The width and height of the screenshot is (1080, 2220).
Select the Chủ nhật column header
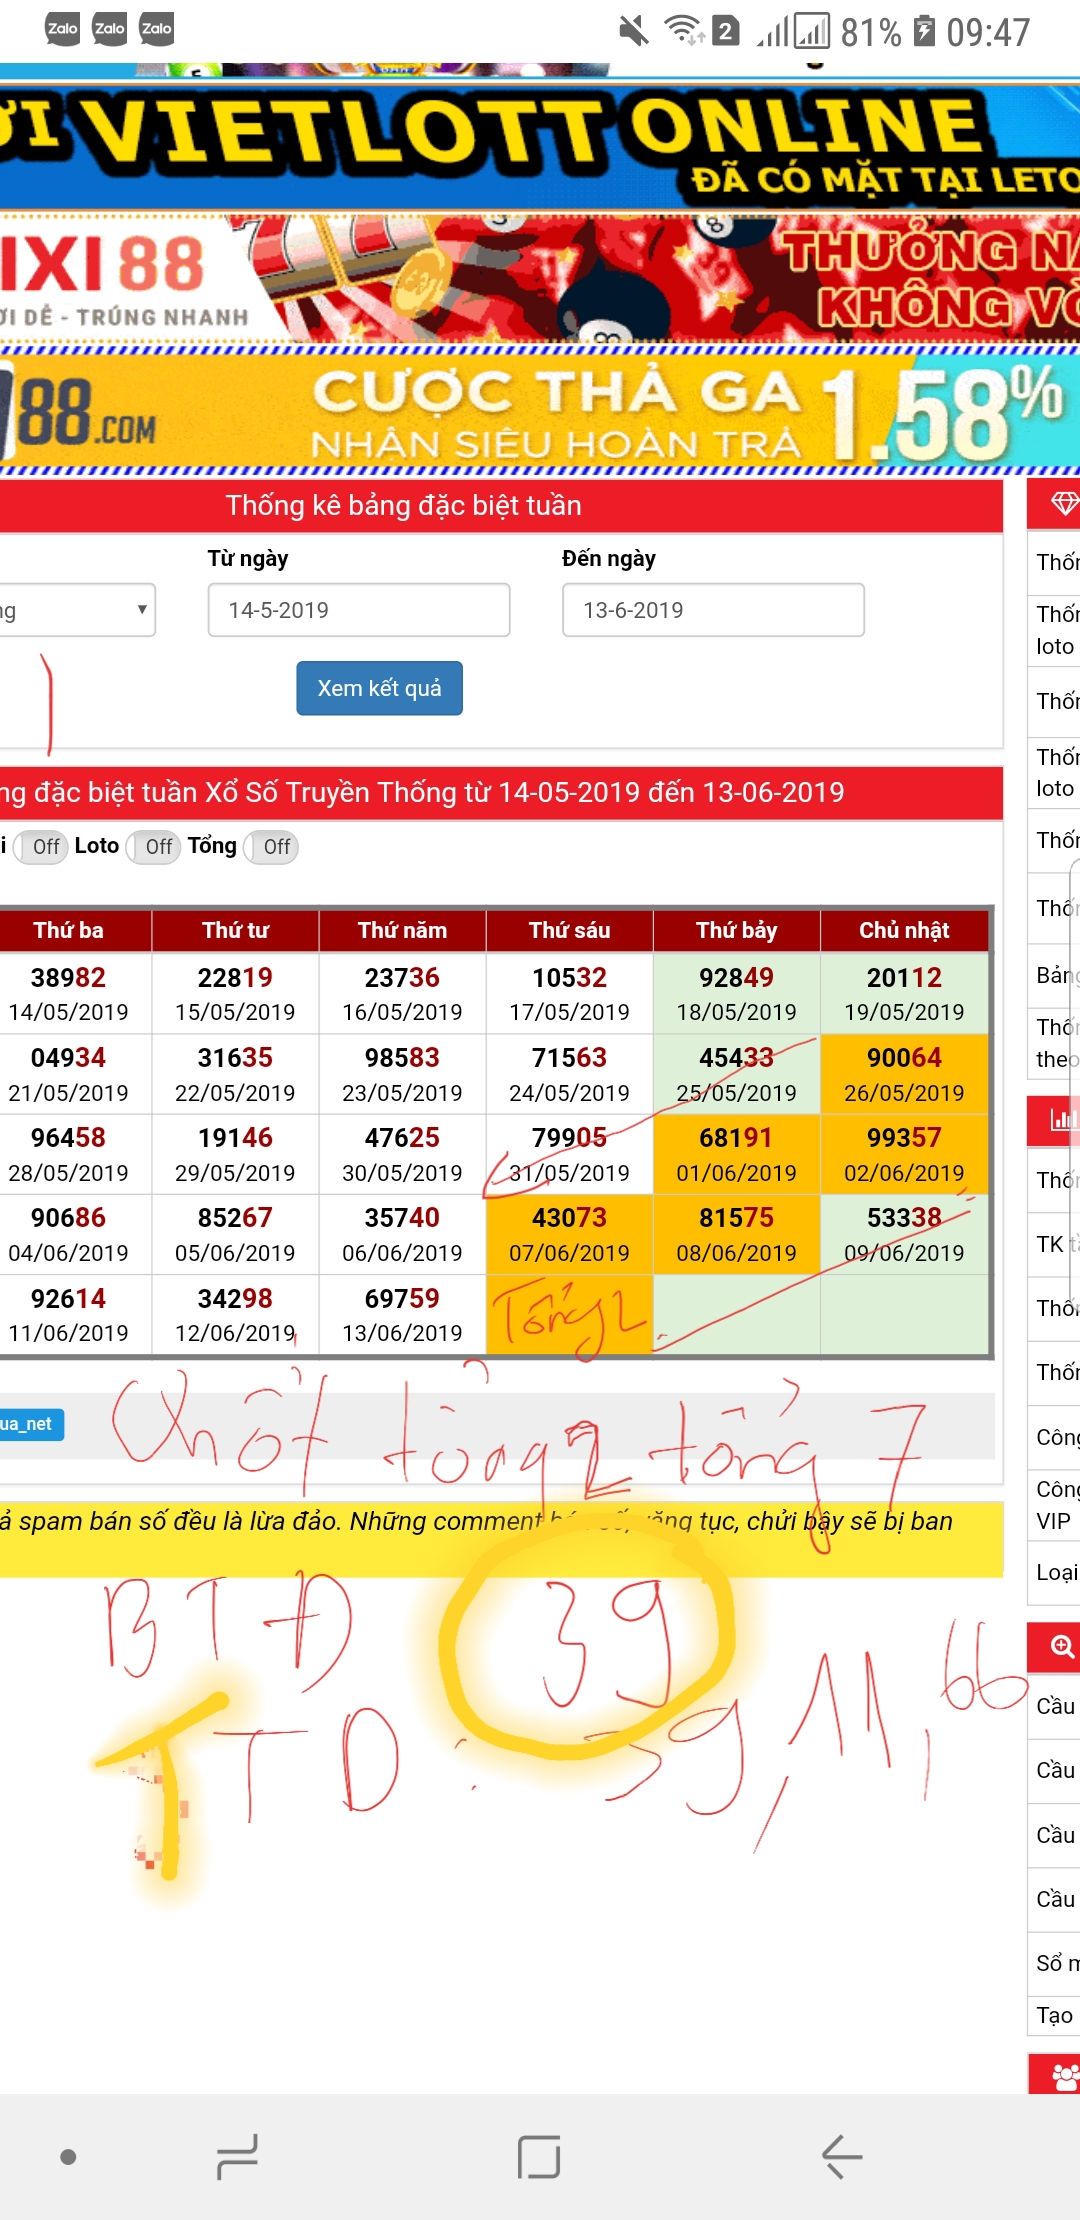coord(904,930)
